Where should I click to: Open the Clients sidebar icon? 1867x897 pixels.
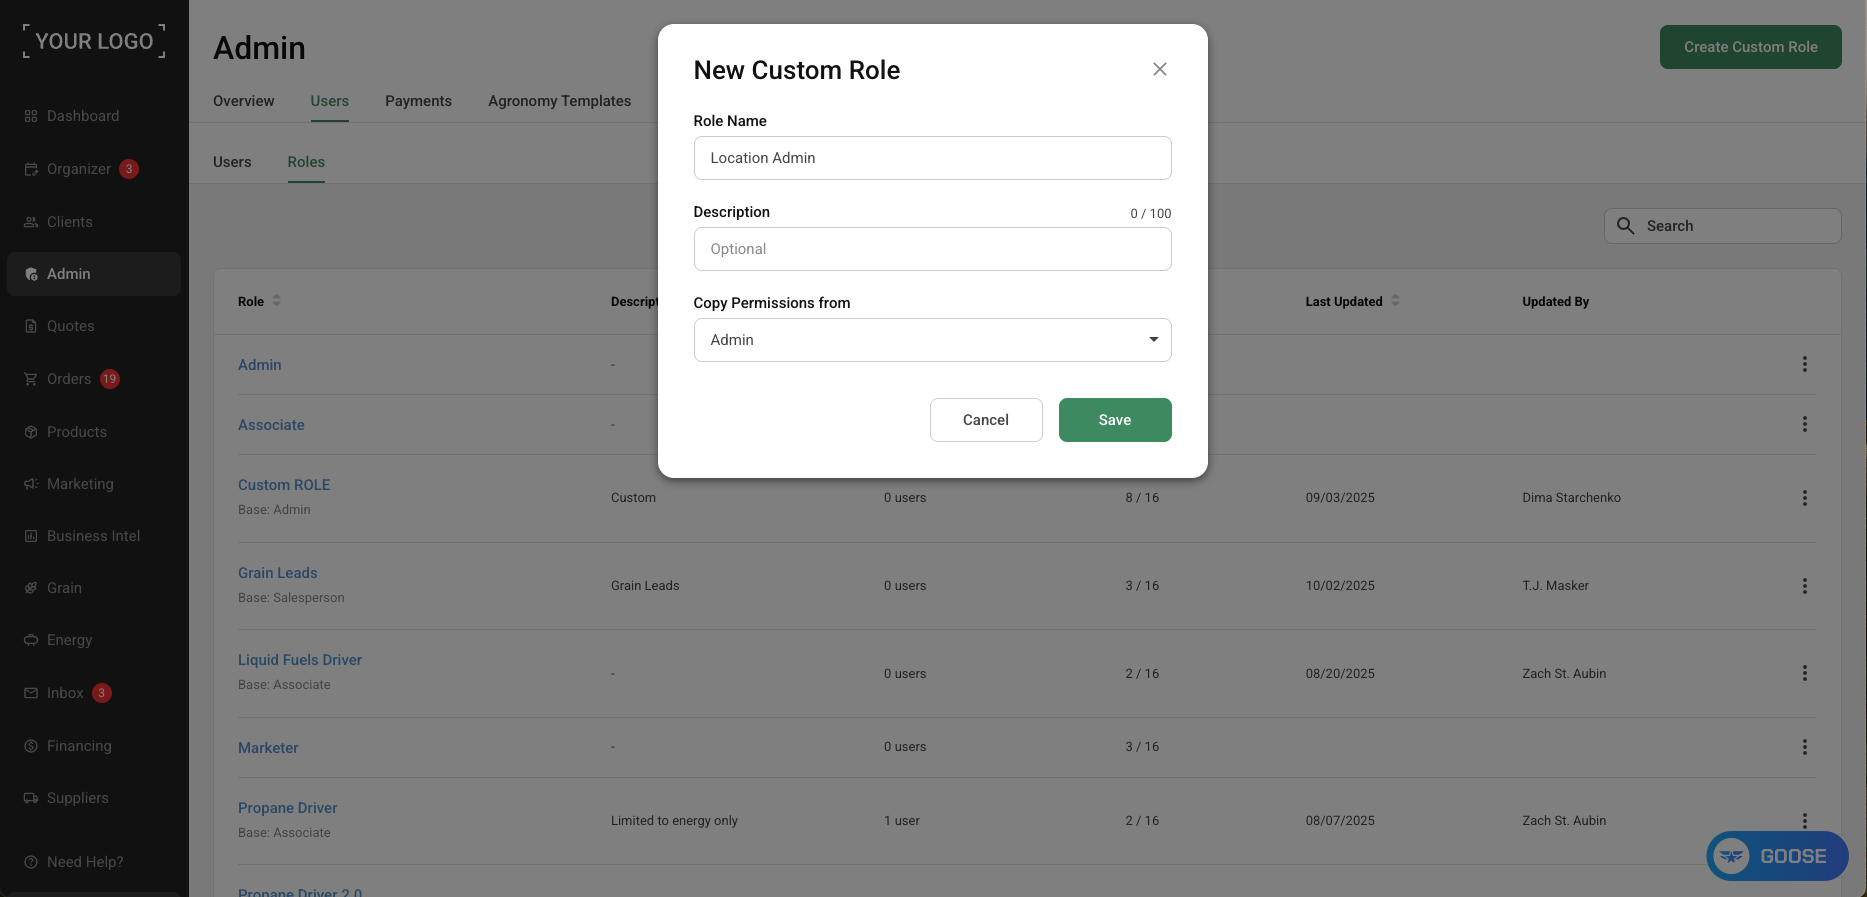31,222
